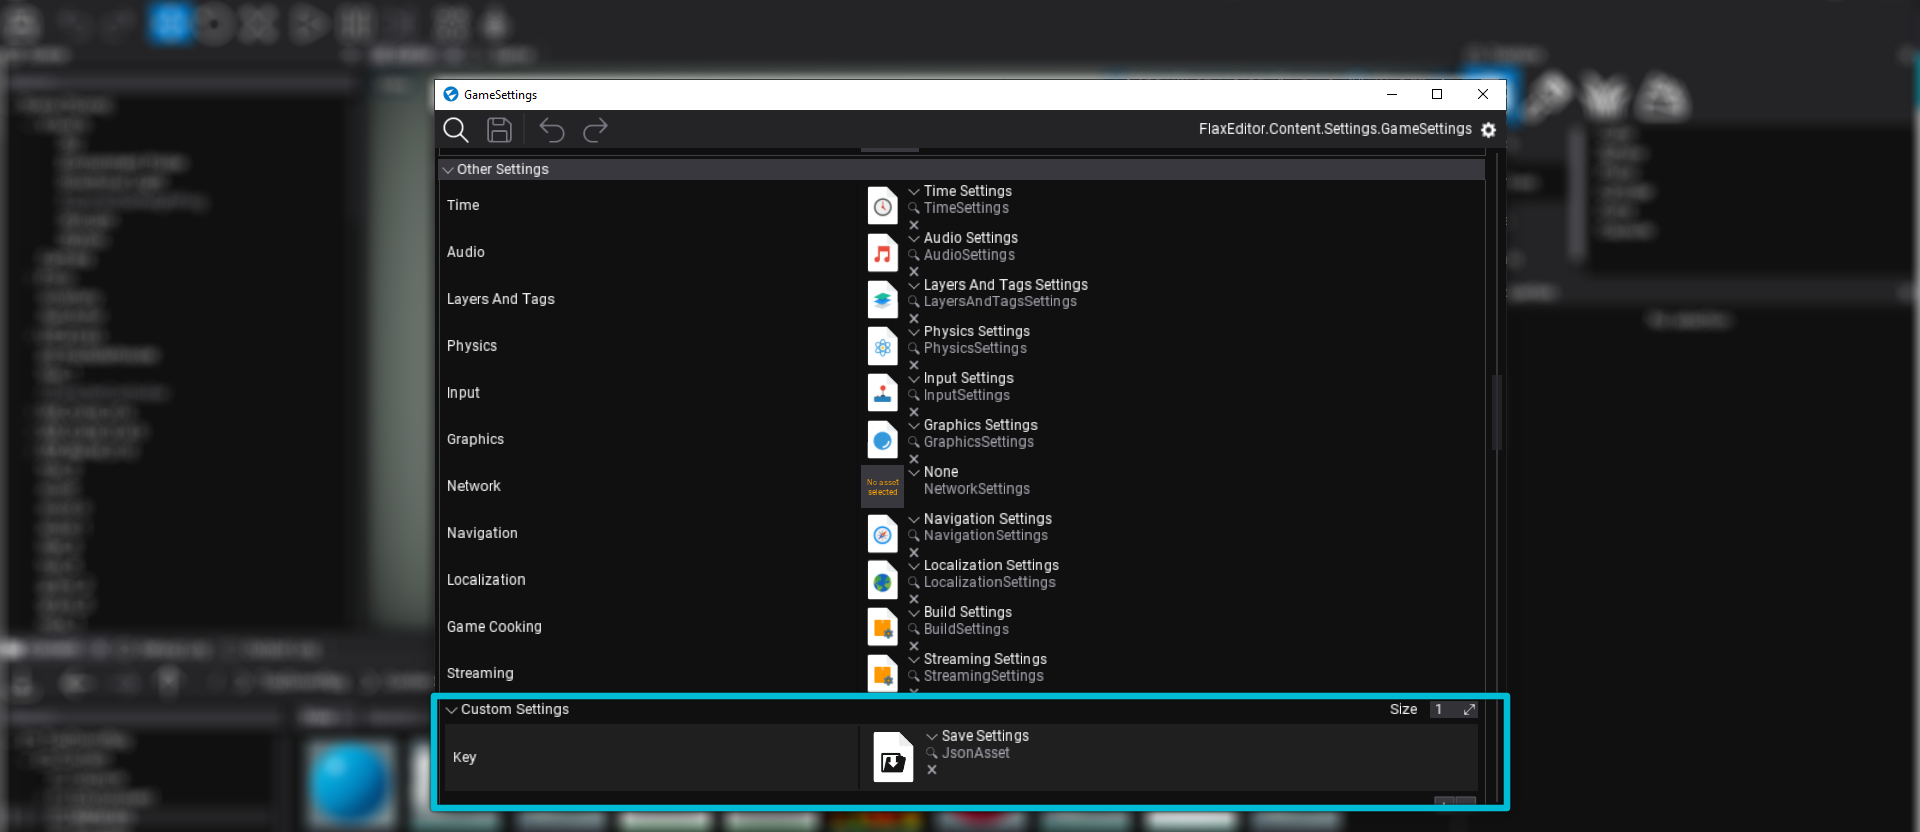Locate PhysicsSettings asset with its magnifier icon
Viewport: 1920px width, 832px height.
[914, 348]
